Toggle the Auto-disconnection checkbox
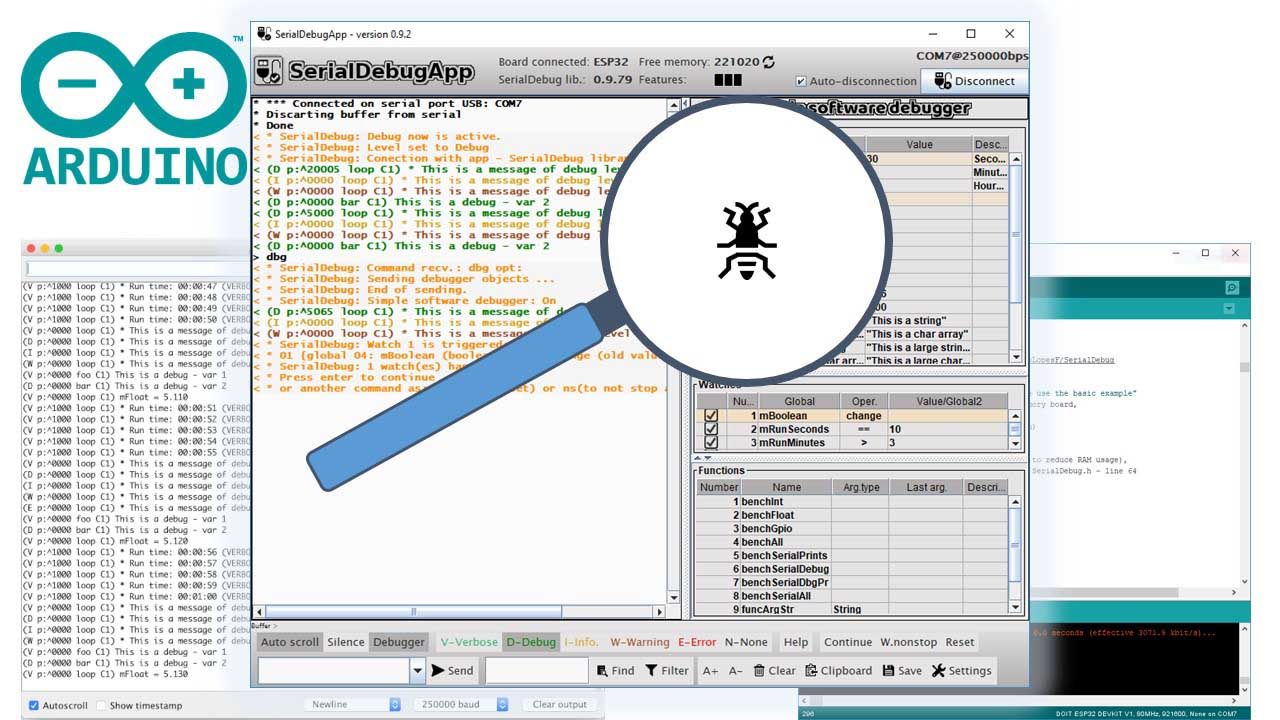 point(801,82)
